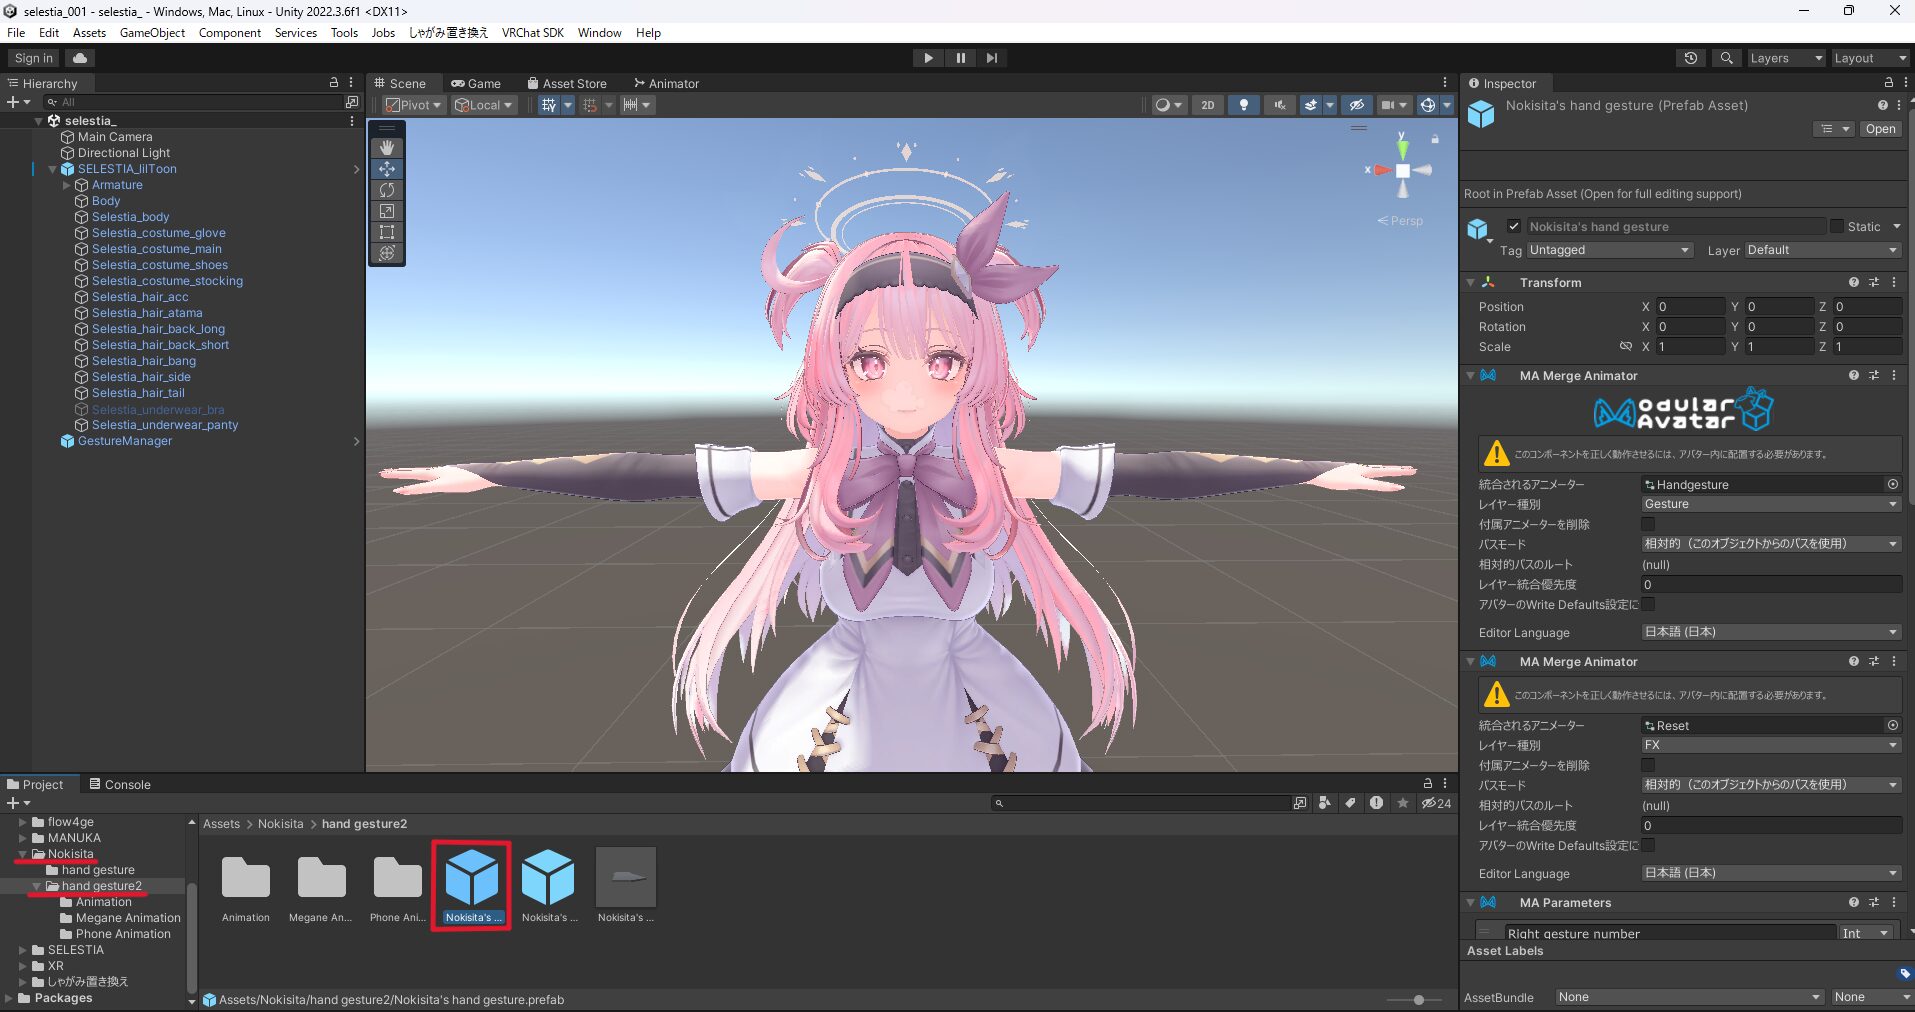
Task: Open the Tag dropdown showing Untagged
Action: coord(1608,250)
